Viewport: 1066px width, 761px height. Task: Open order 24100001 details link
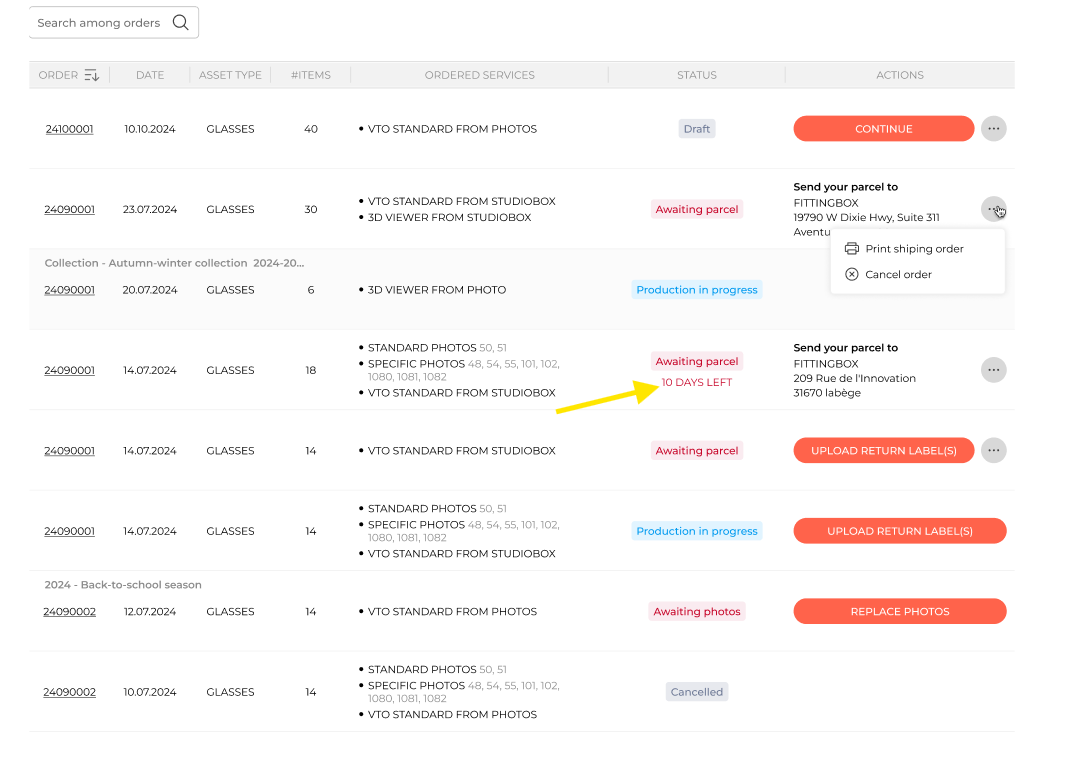pyautogui.click(x=69, y=128)
